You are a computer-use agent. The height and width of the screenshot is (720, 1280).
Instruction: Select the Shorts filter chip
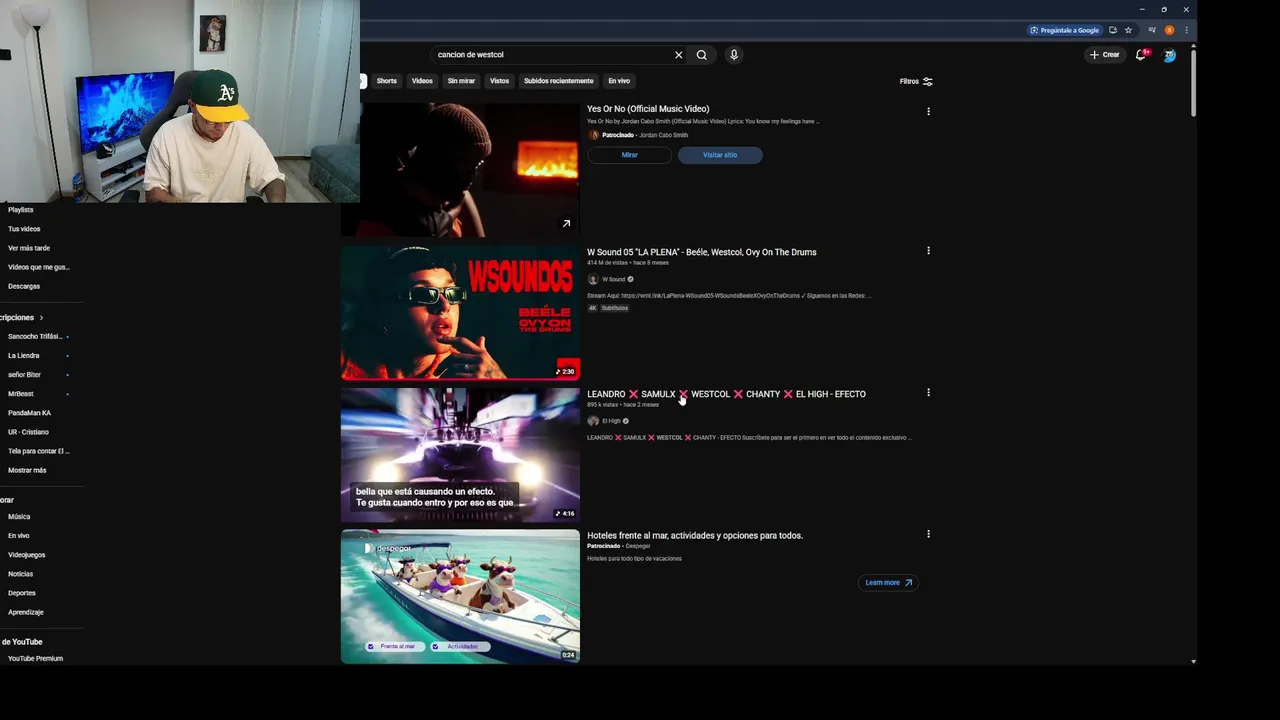pos(387,81)
